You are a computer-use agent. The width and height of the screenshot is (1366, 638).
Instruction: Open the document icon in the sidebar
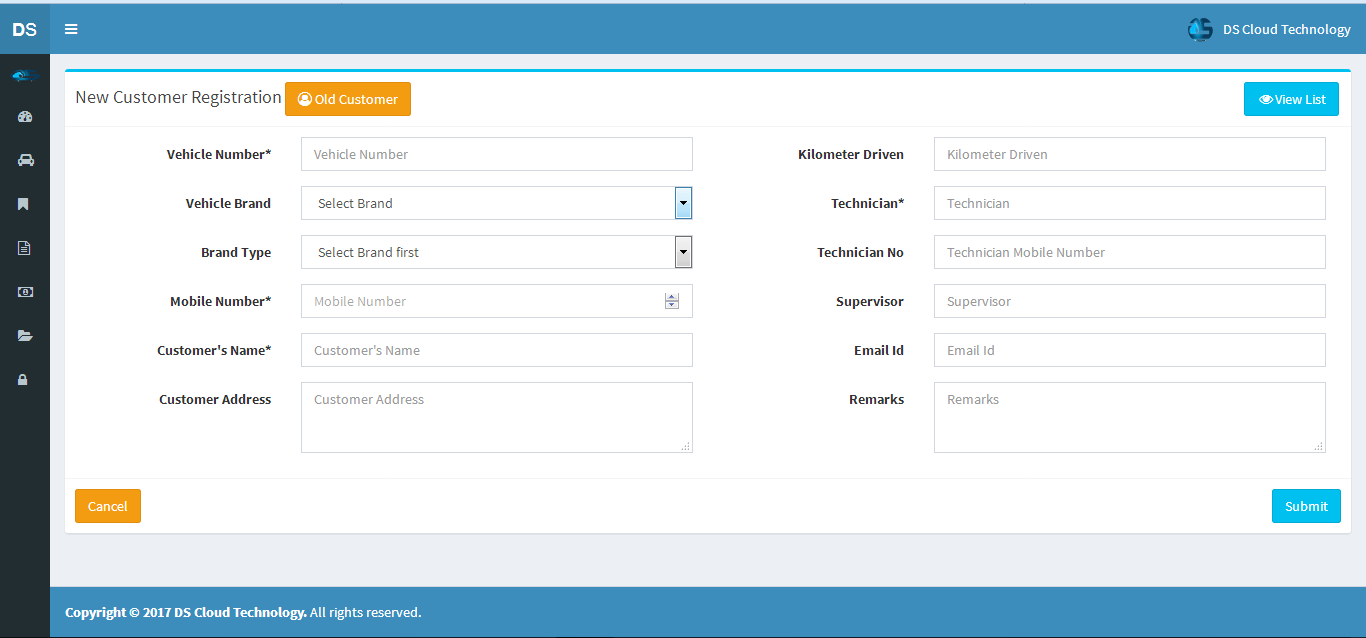[x=23, y=247]
